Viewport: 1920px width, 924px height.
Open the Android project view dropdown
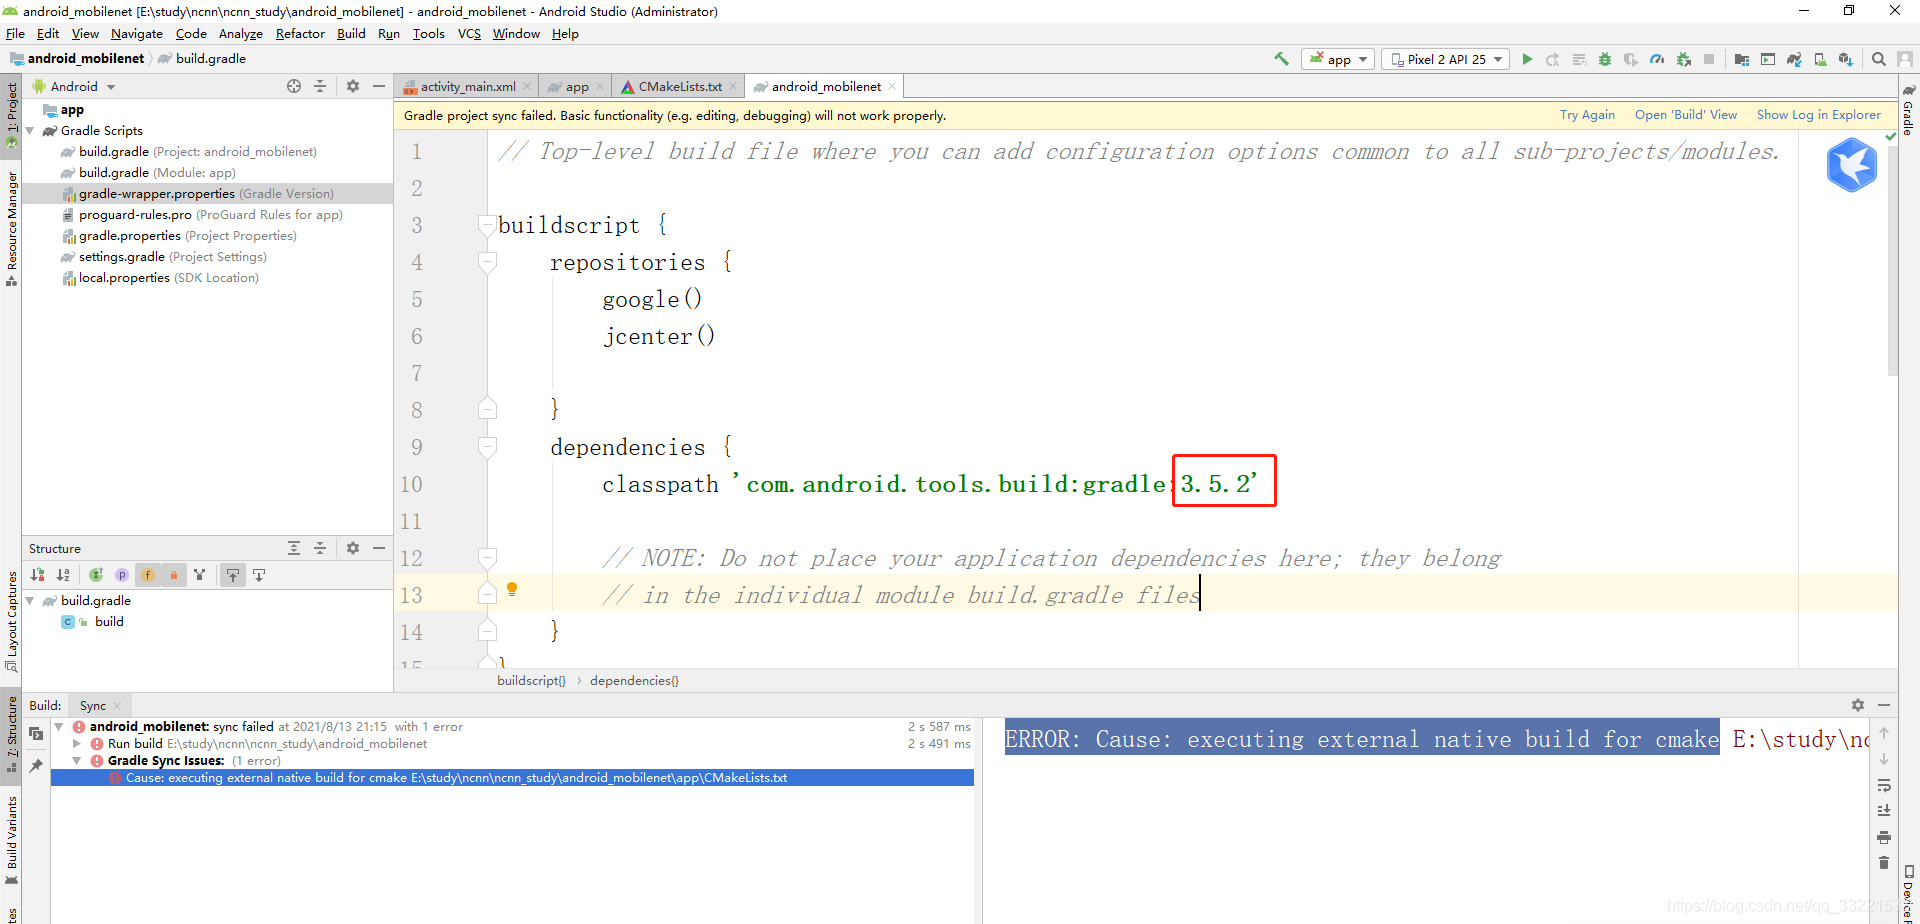pos(75,86)
